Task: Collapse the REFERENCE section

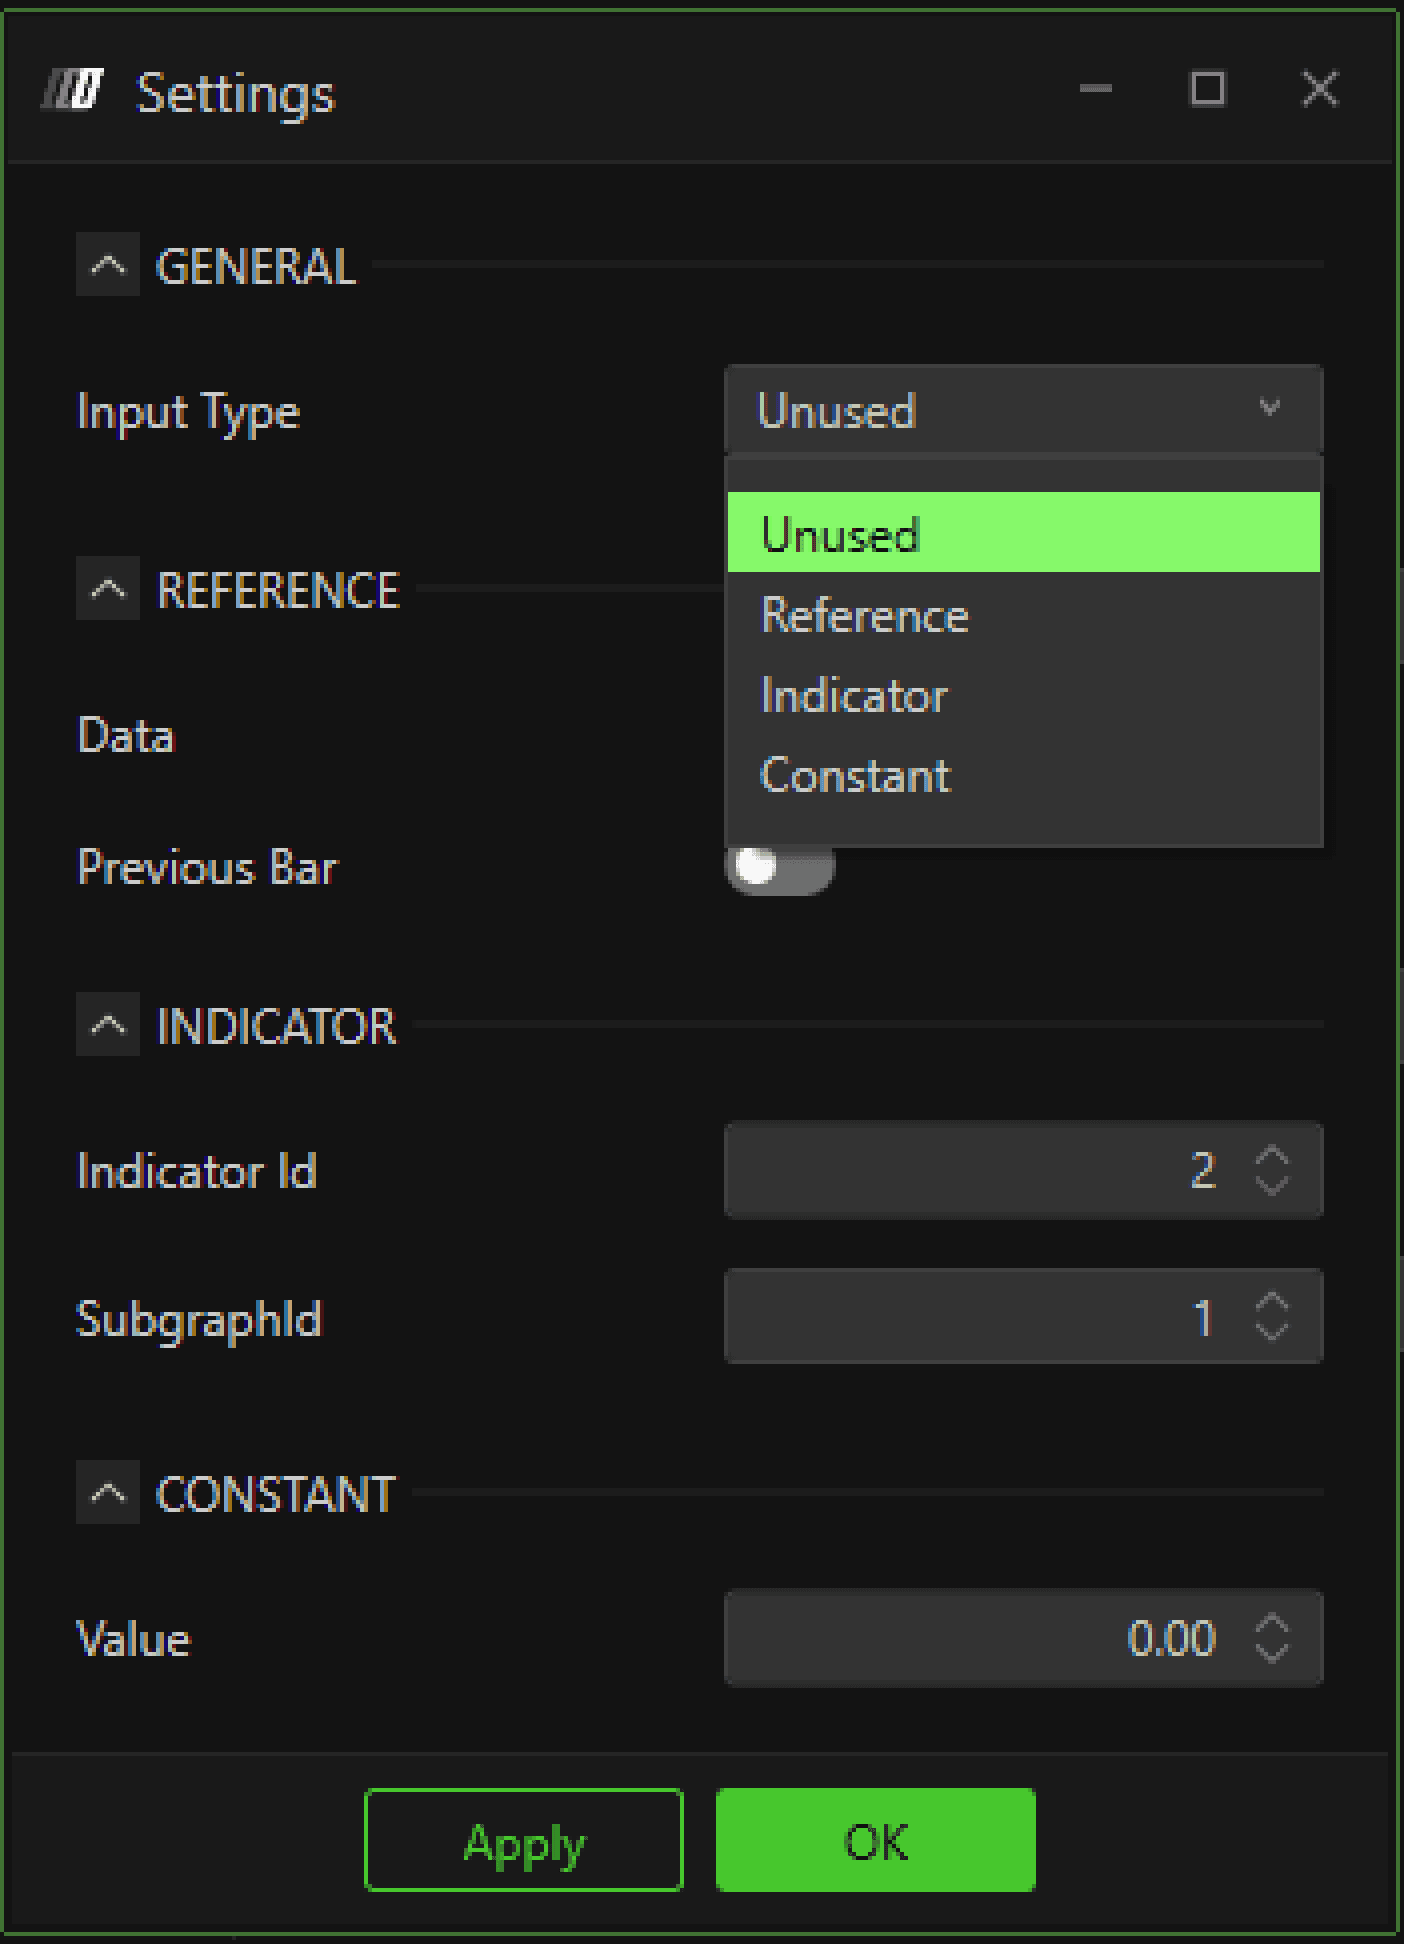Action: point(108,590)
